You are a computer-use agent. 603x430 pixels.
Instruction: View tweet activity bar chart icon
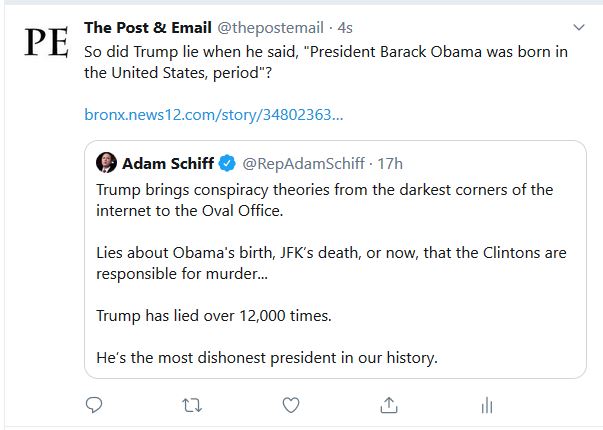(x=487, y=405)
